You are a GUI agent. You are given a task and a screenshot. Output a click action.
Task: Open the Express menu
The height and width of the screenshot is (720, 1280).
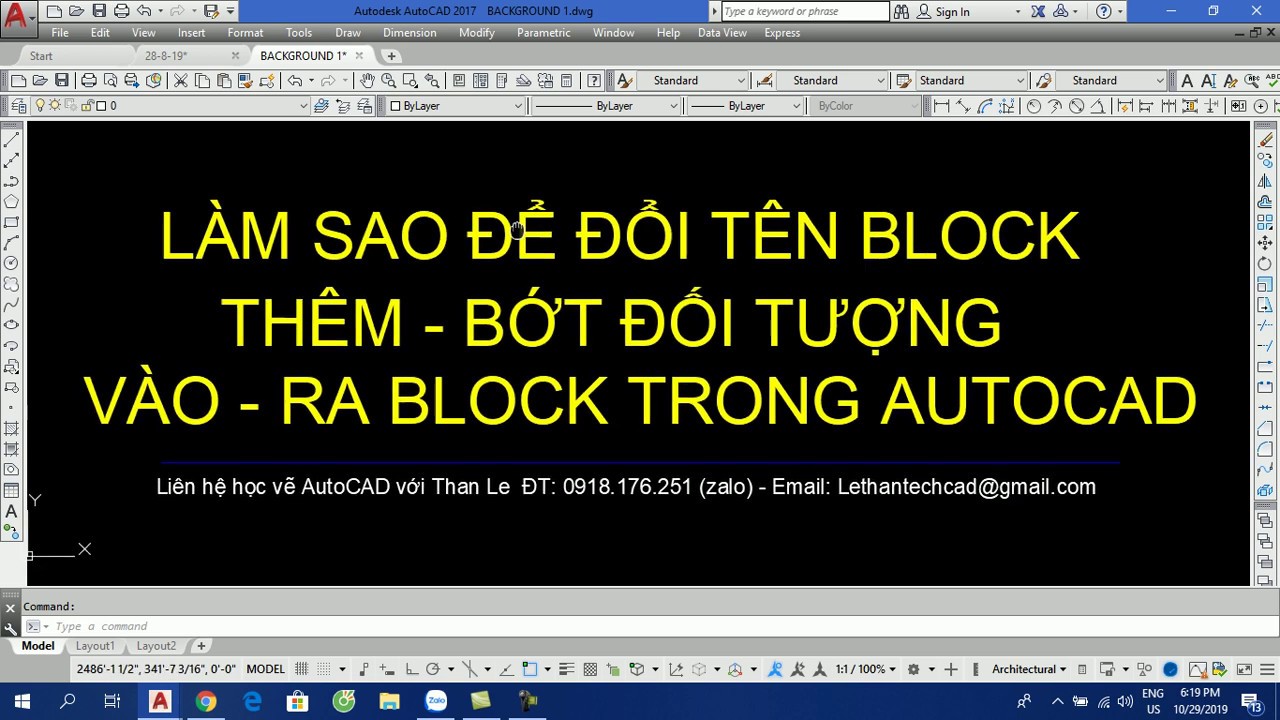point(782,33)
